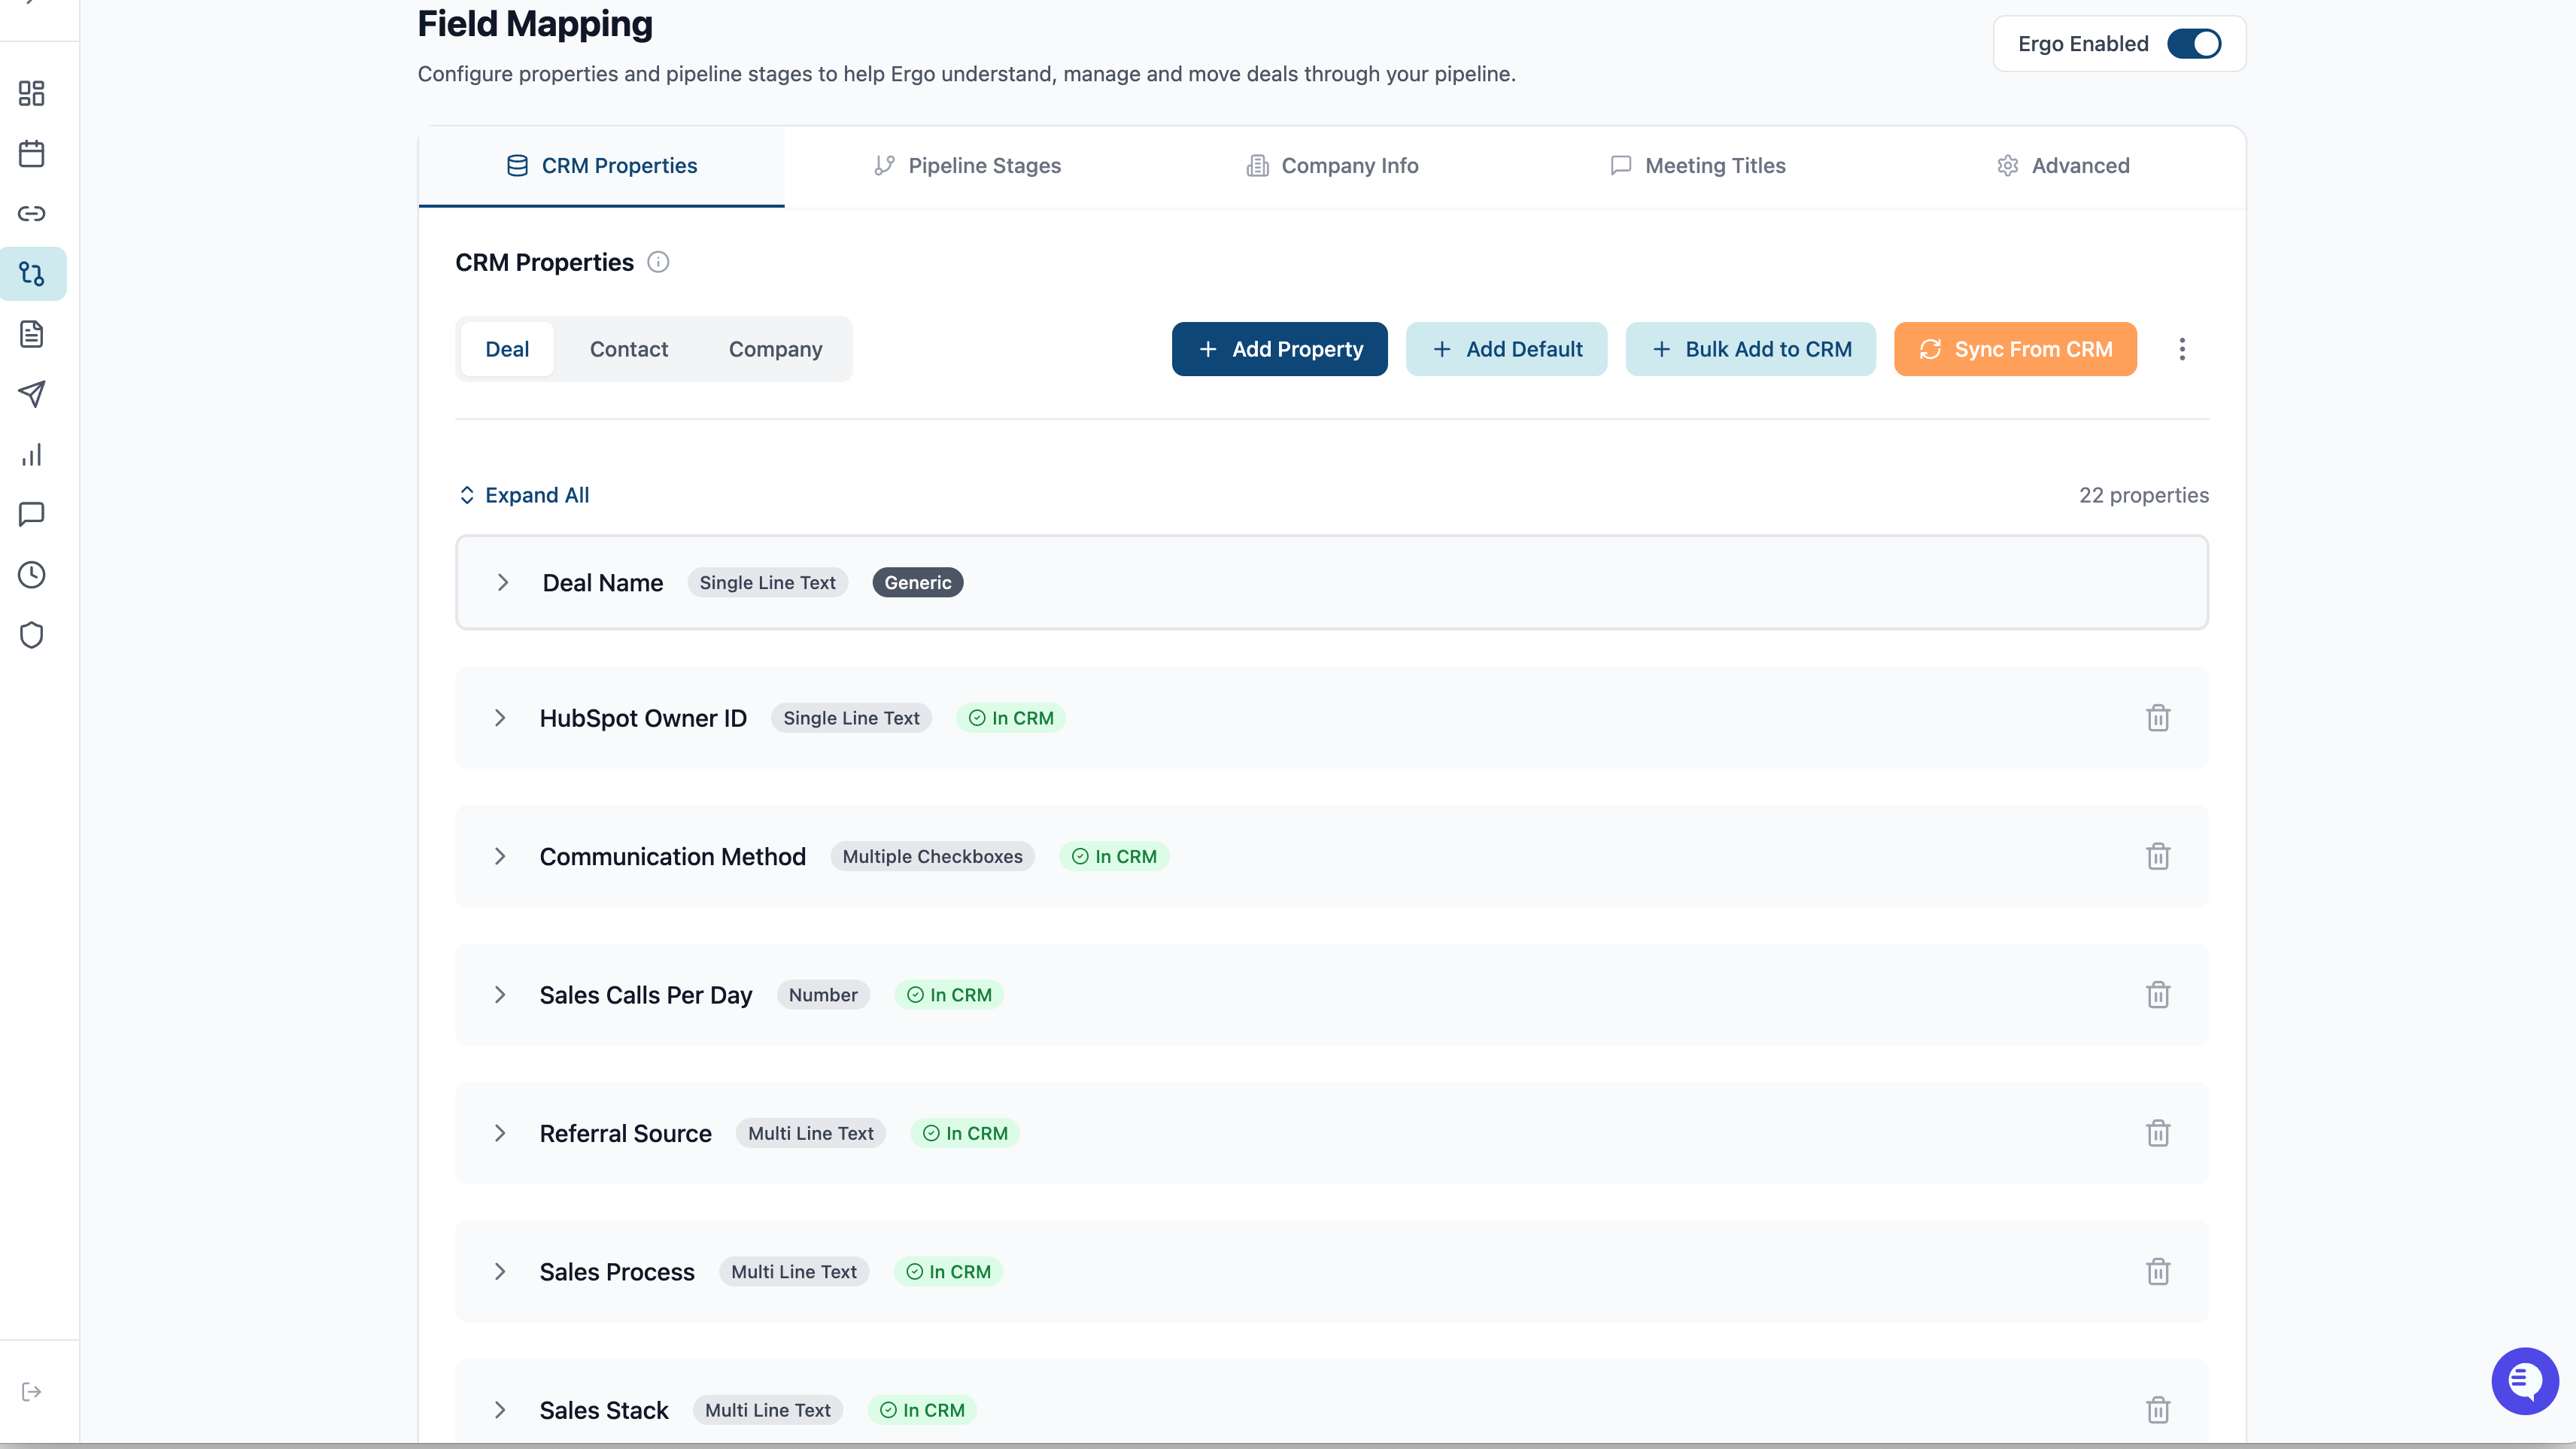This screenshot has width=2576, height=1449.
Task: Click the Add Property button
Action: (1279, 349)
